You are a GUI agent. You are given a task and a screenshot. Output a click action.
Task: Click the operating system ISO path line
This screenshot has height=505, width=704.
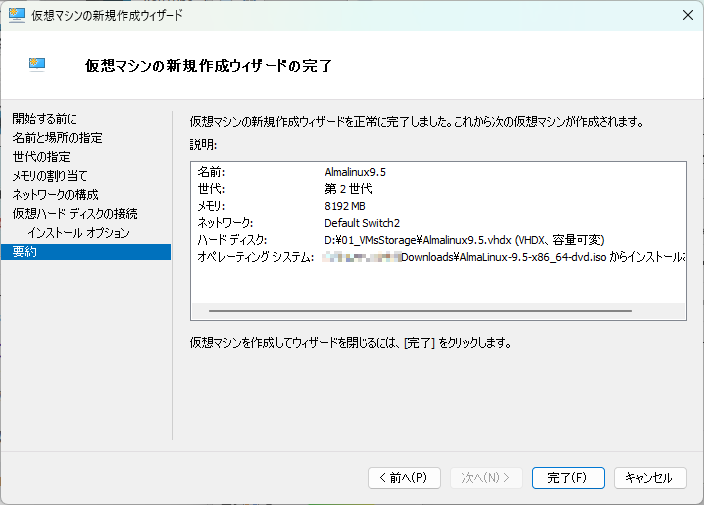point(500,257)
